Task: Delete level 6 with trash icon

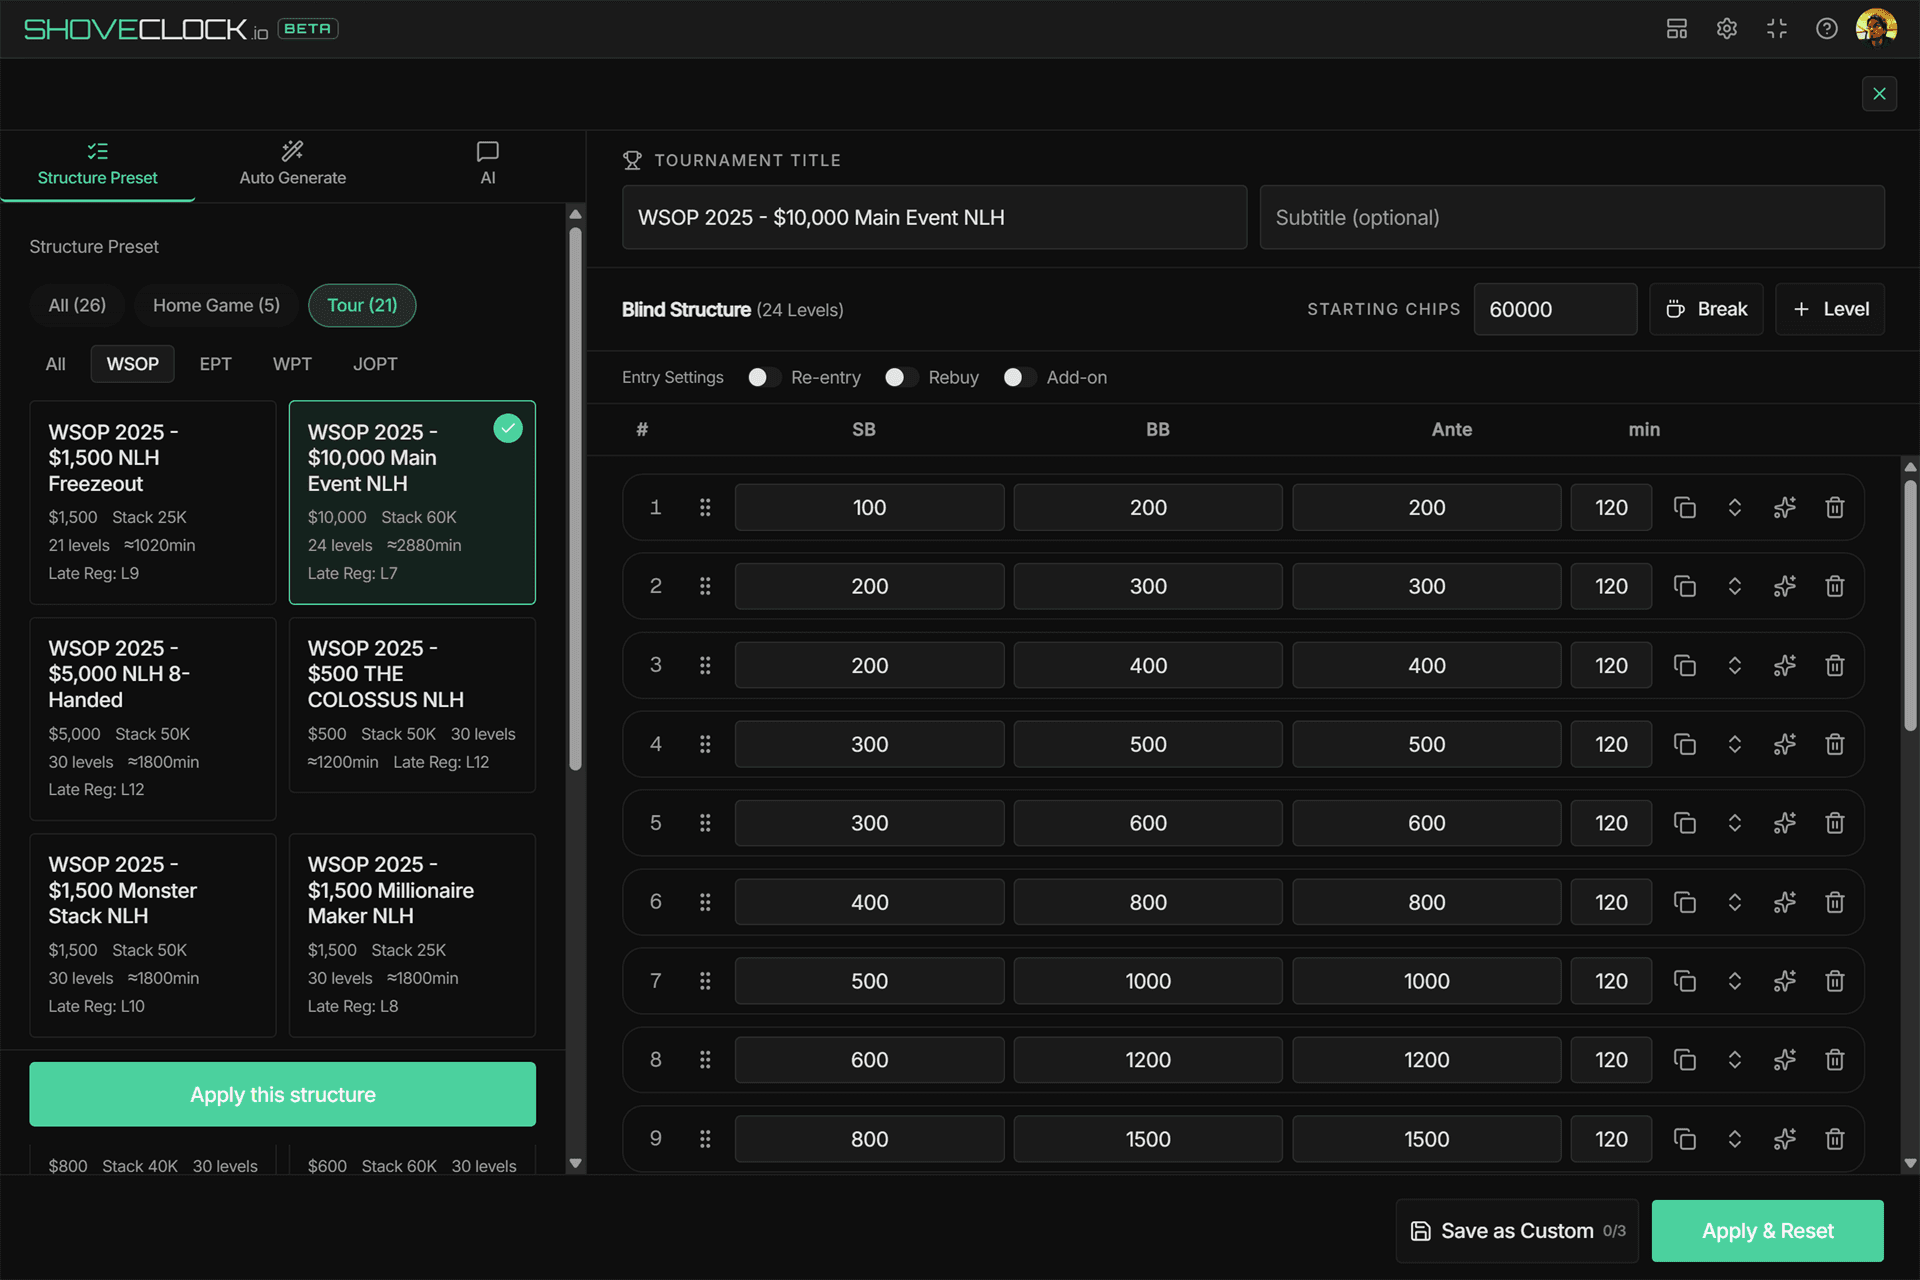Action: pos(1835,903)
